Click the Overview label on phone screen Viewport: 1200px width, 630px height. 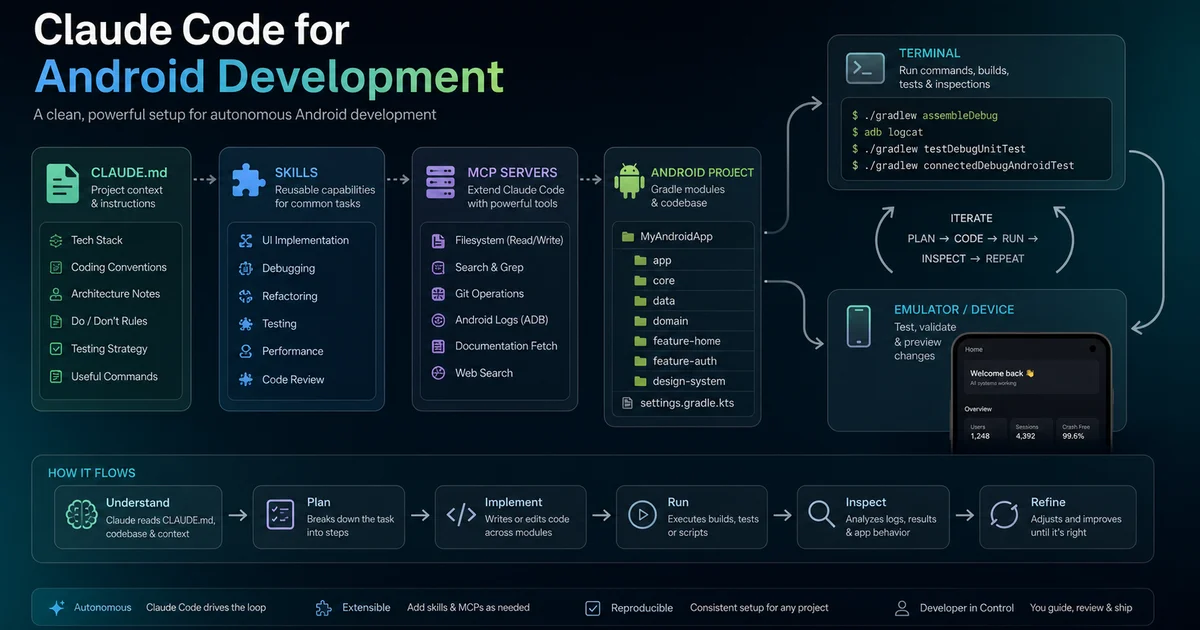pos(978,409)
